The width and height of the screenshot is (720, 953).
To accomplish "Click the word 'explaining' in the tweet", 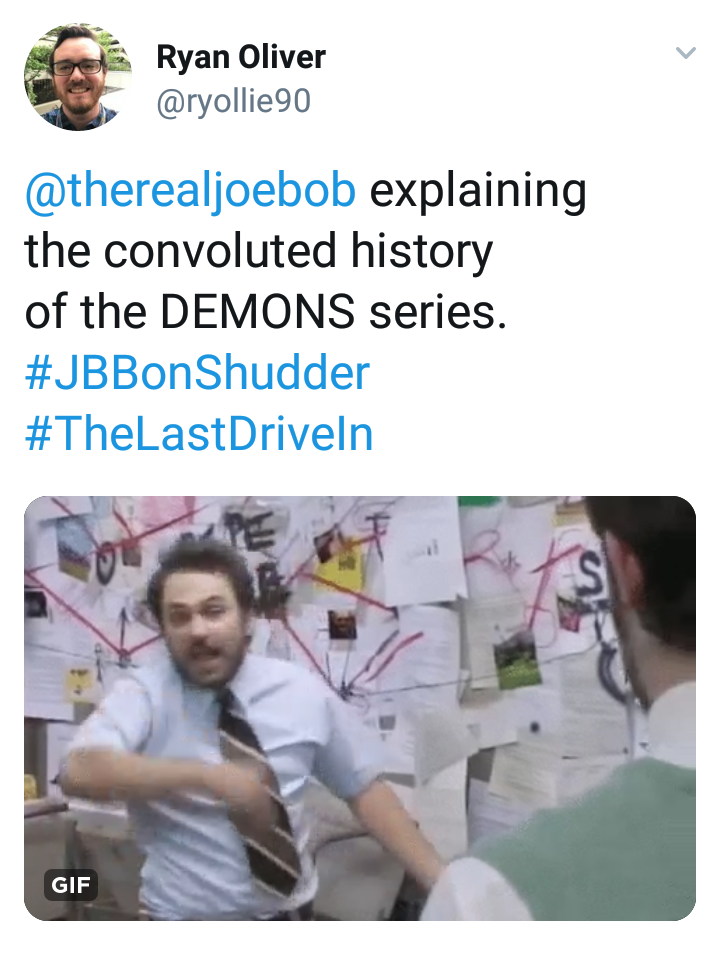I will coord(478,192).
